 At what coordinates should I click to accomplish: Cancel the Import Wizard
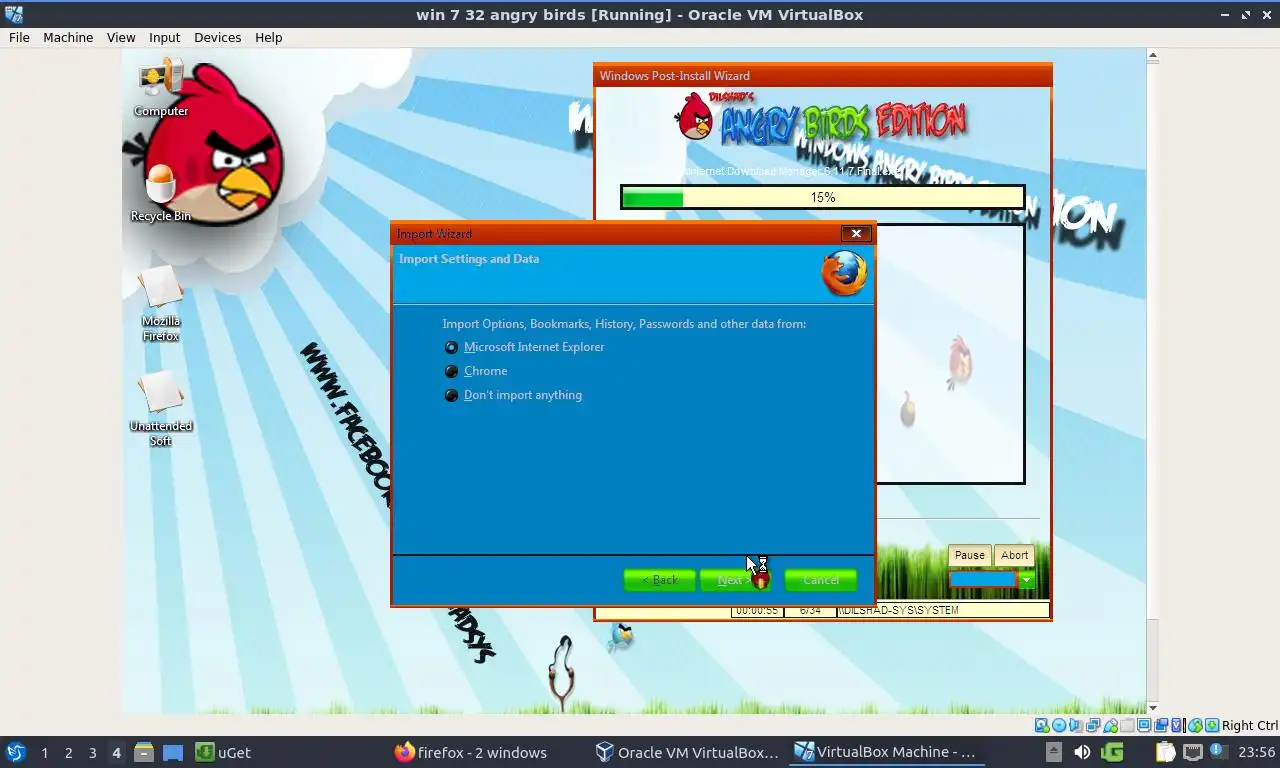pyautogui.click(x=820, y=580)
